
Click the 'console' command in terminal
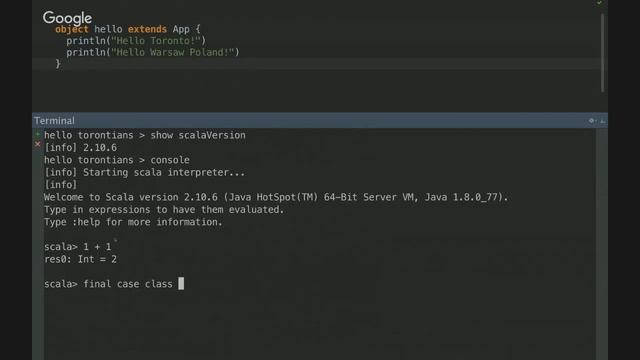click(x=170, y=160)
